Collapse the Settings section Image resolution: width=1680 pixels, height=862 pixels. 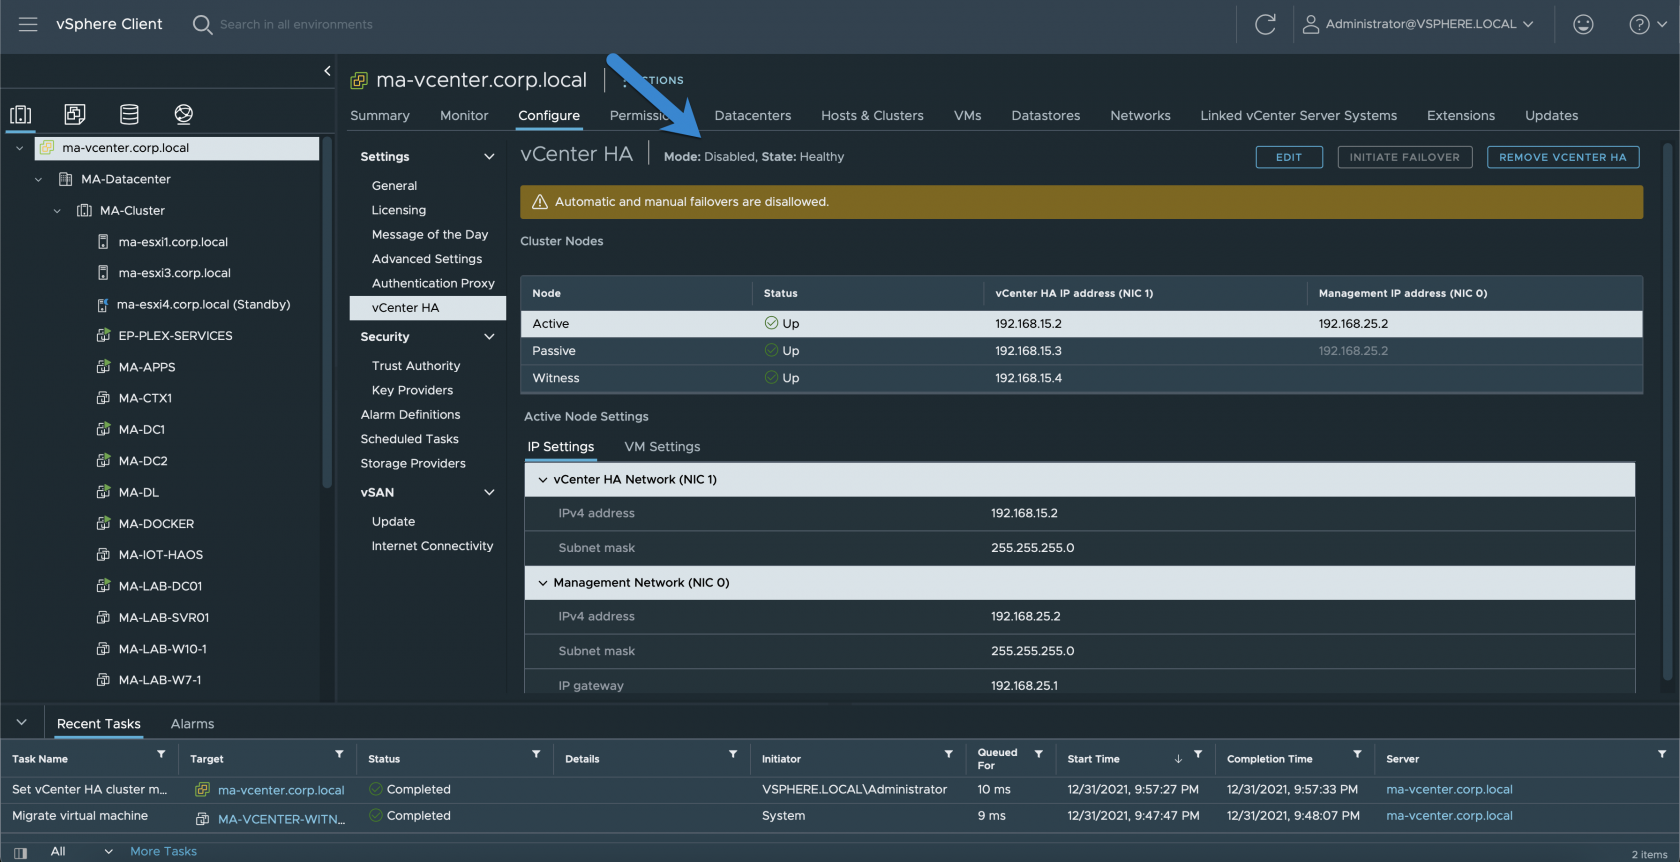point(489,157)
